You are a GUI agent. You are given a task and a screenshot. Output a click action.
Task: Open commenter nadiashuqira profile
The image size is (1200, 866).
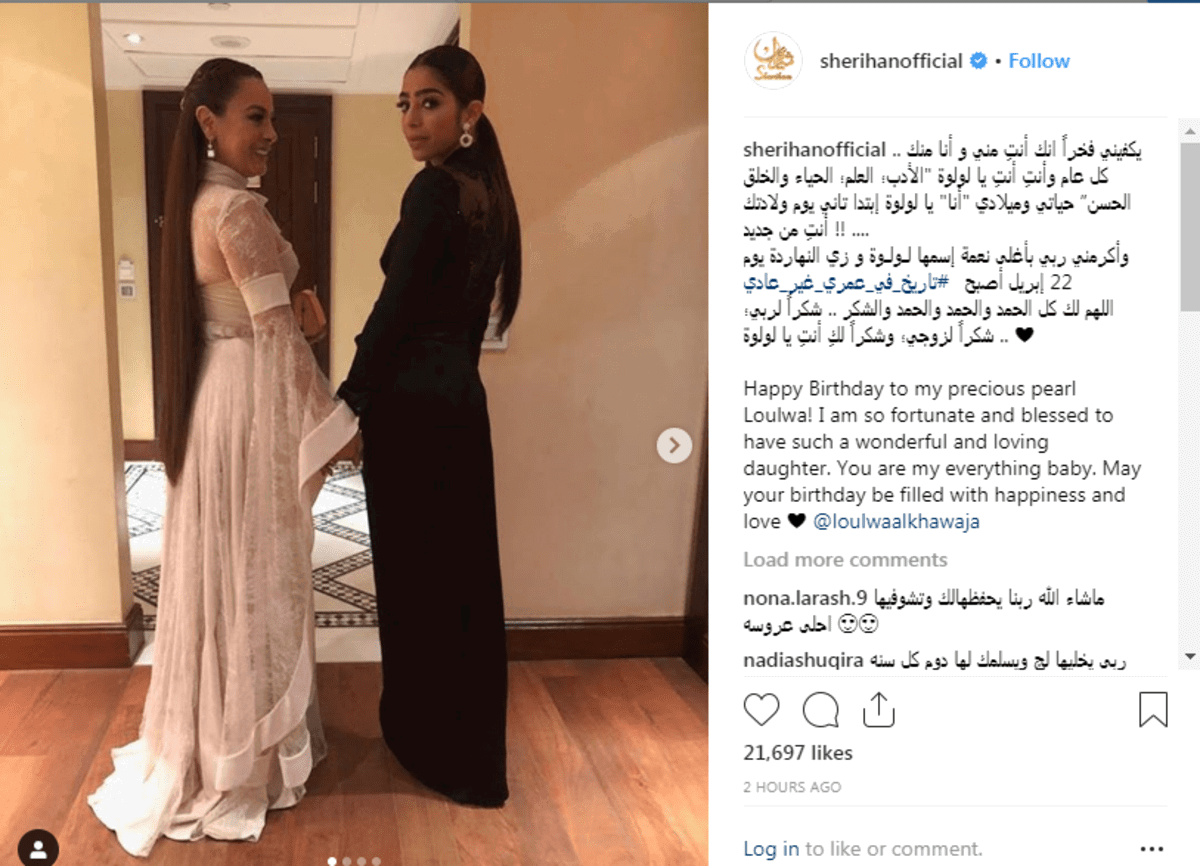pyautogui.click(x=803, y=661)
